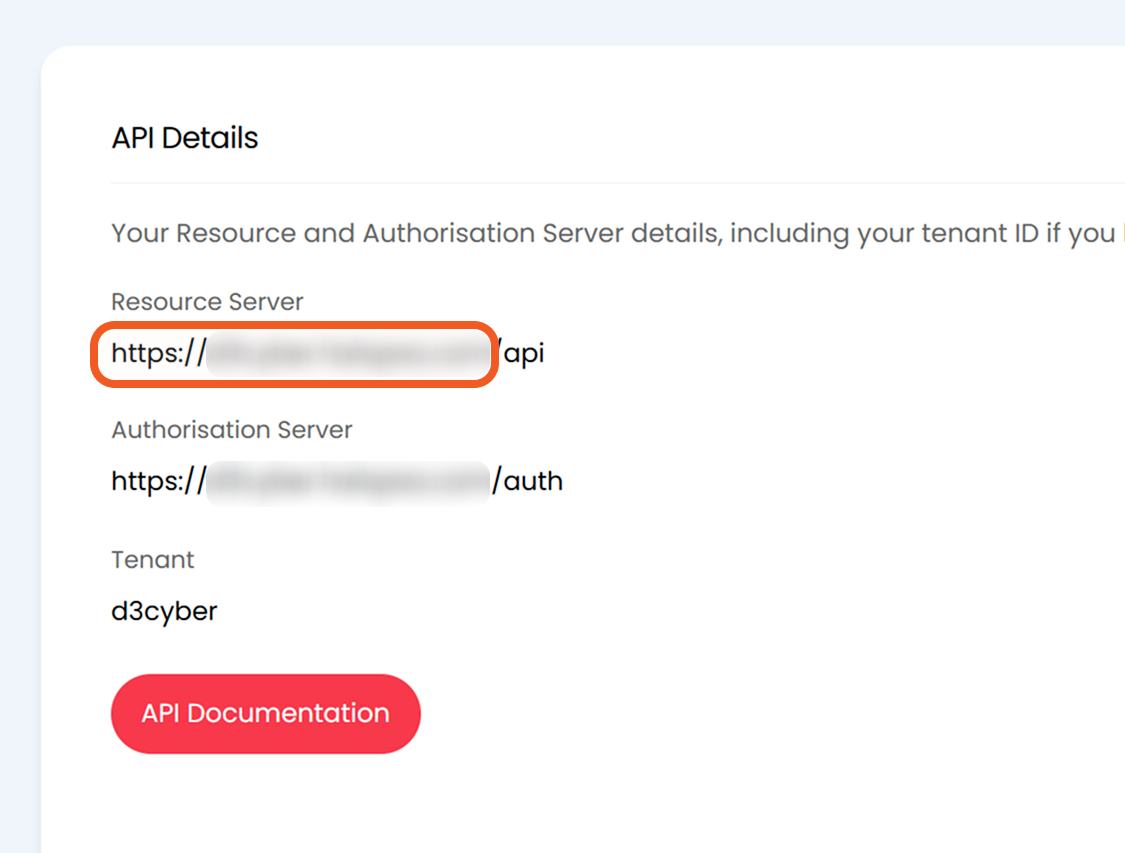Click the blurred hostname in Authorisation Server URL

click(348, 481)
